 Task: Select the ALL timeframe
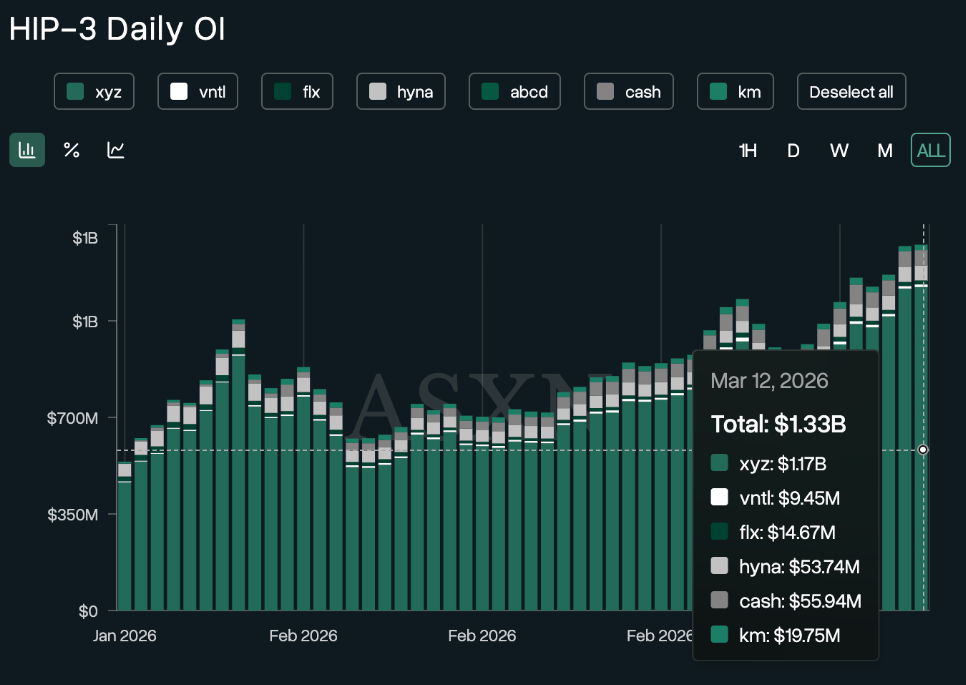[x=930, y=151]
